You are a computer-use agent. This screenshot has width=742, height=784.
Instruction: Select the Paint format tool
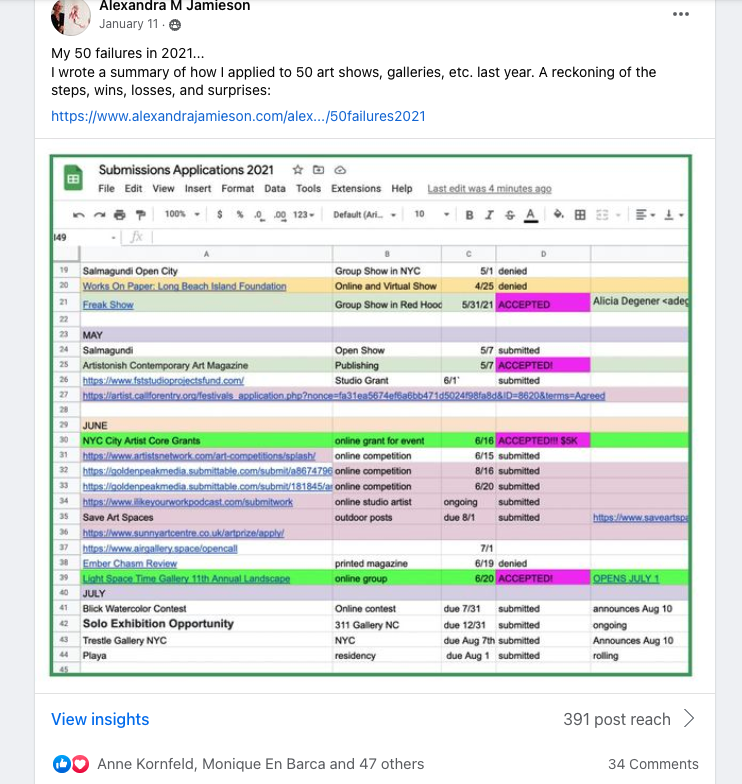click(x=140, y=215)
